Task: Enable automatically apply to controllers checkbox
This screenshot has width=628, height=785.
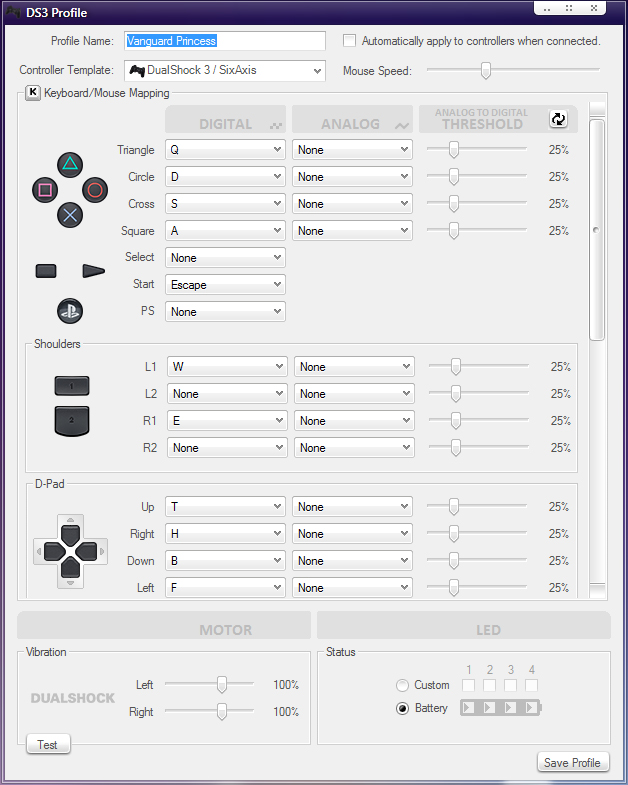Action: (350, 41)
